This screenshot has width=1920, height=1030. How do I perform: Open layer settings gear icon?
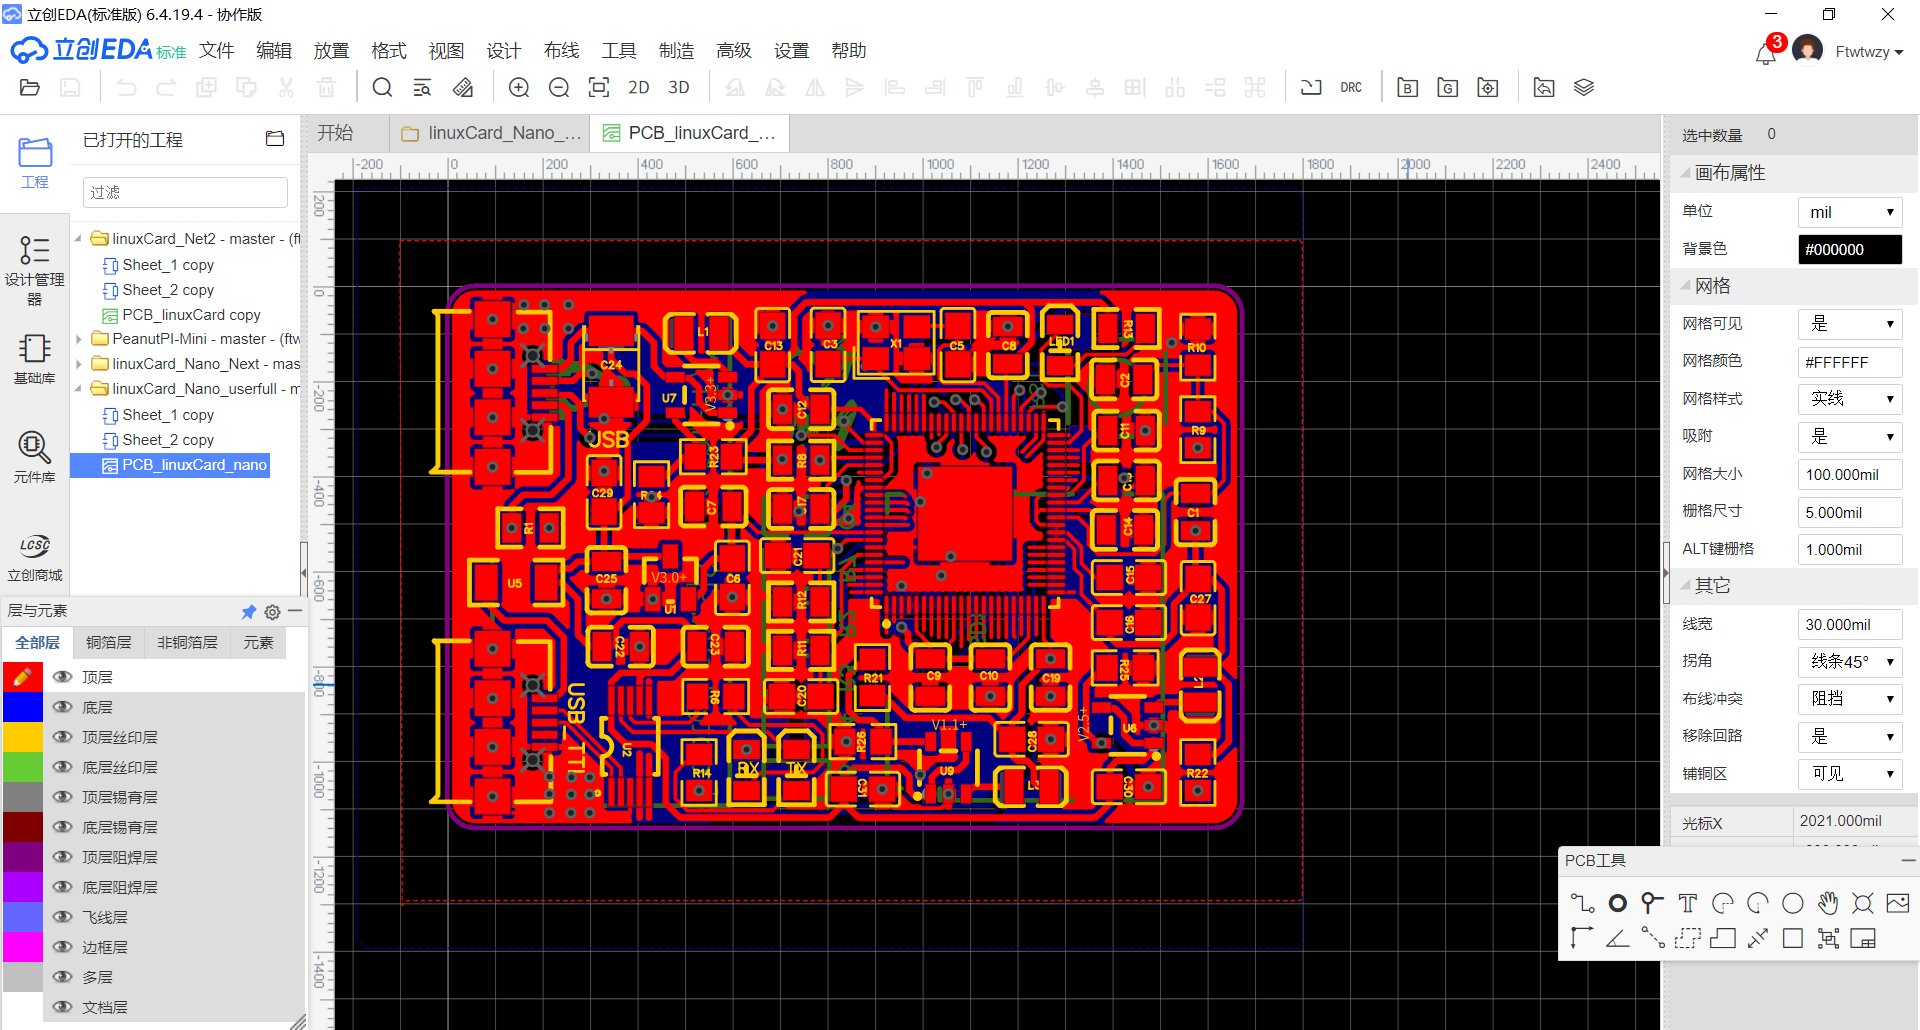tap(272, 612)
